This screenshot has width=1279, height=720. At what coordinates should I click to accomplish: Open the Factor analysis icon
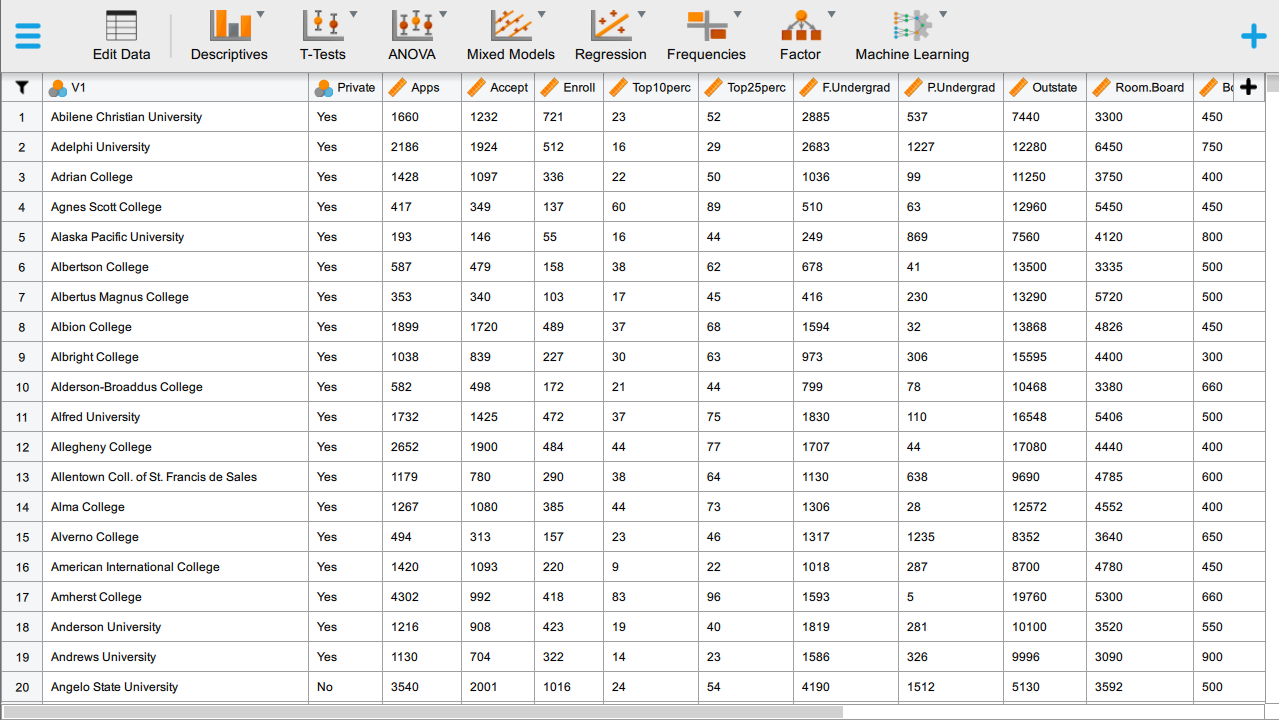pyautogui.click(x=800, y=25)
